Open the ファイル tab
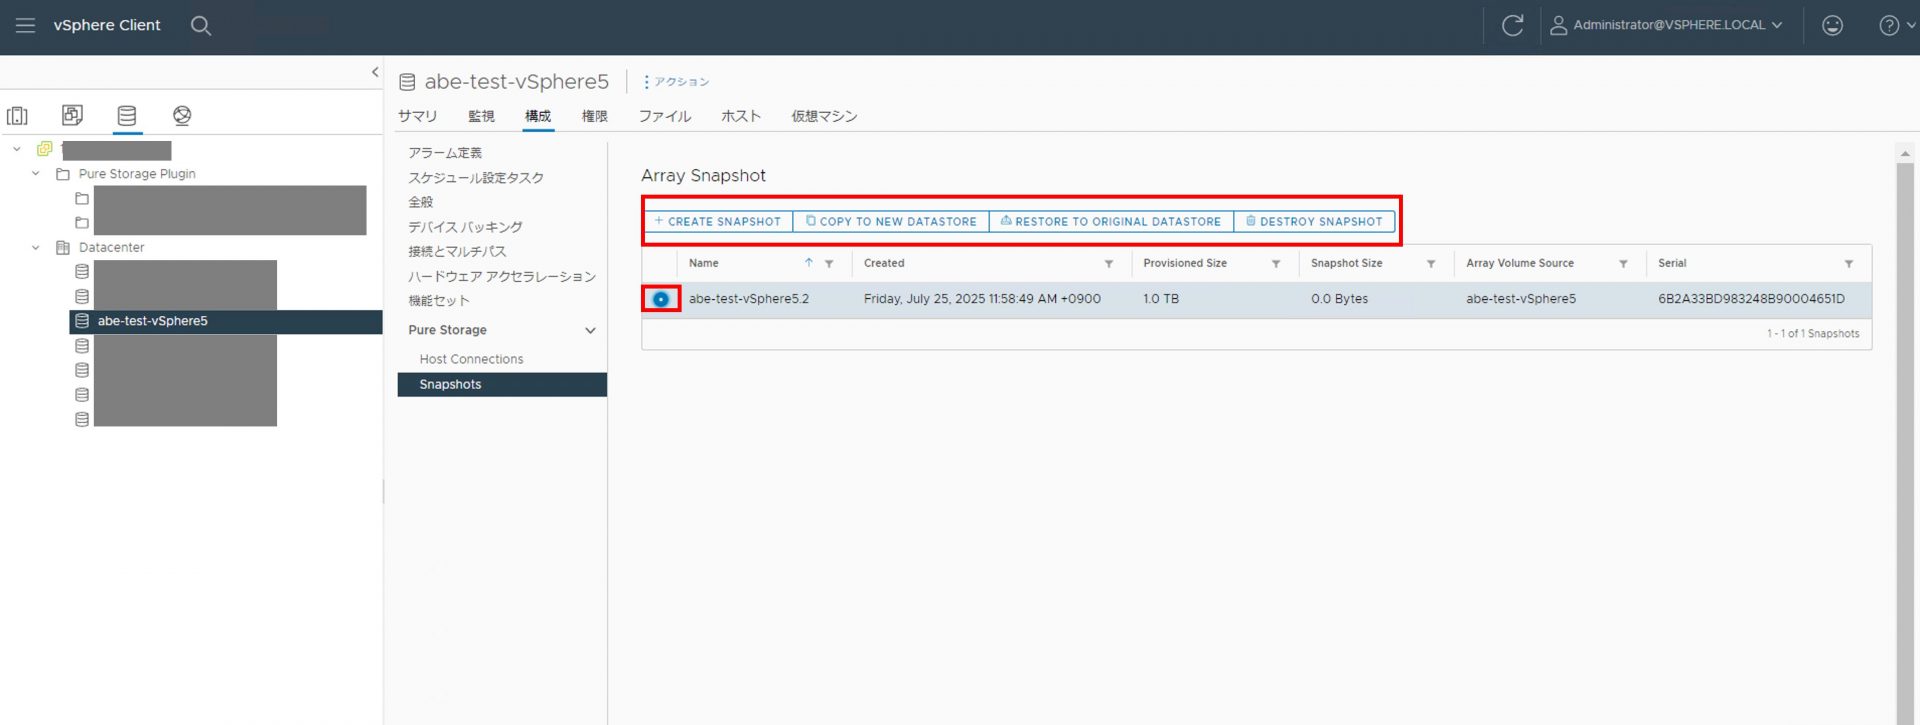Image resolution: width=1920 pixels, height=725 pixels. (664, 116)
